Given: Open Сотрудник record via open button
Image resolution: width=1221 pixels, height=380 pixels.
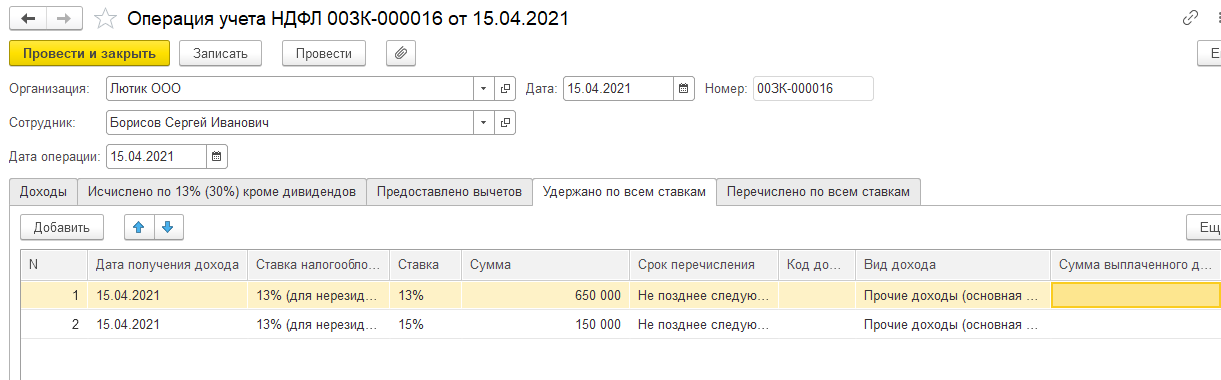Looking at the screenshot, I should 505,122.
